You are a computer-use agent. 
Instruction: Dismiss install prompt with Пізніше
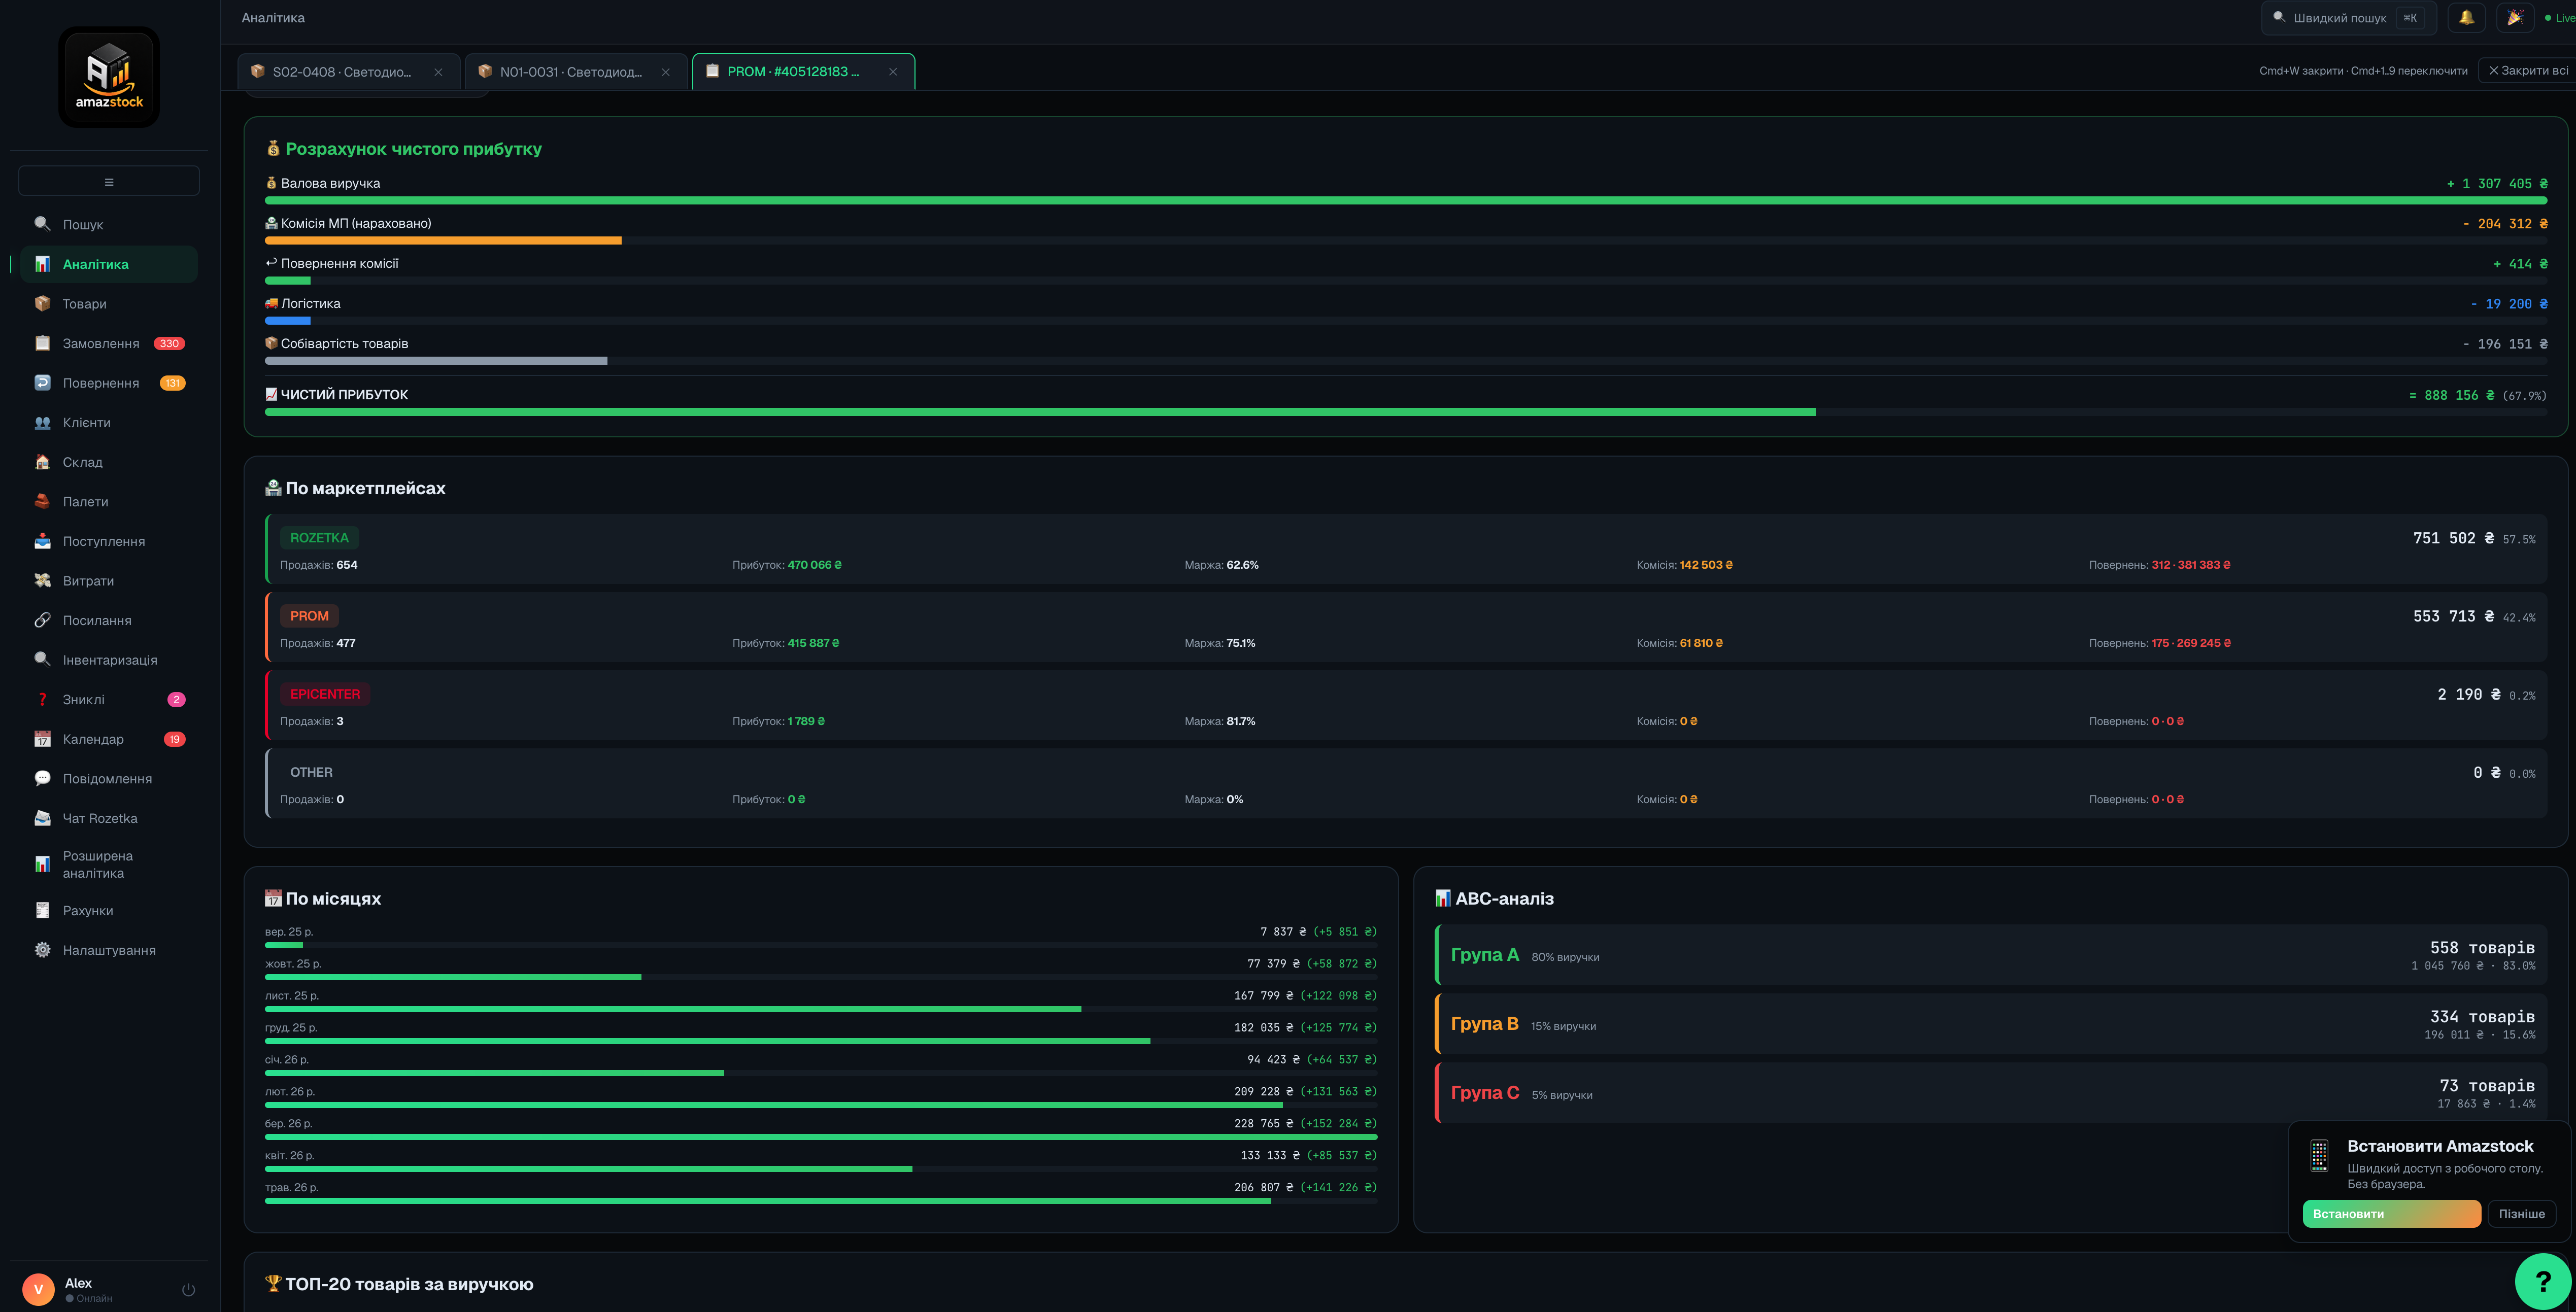click(2521, 1214)
